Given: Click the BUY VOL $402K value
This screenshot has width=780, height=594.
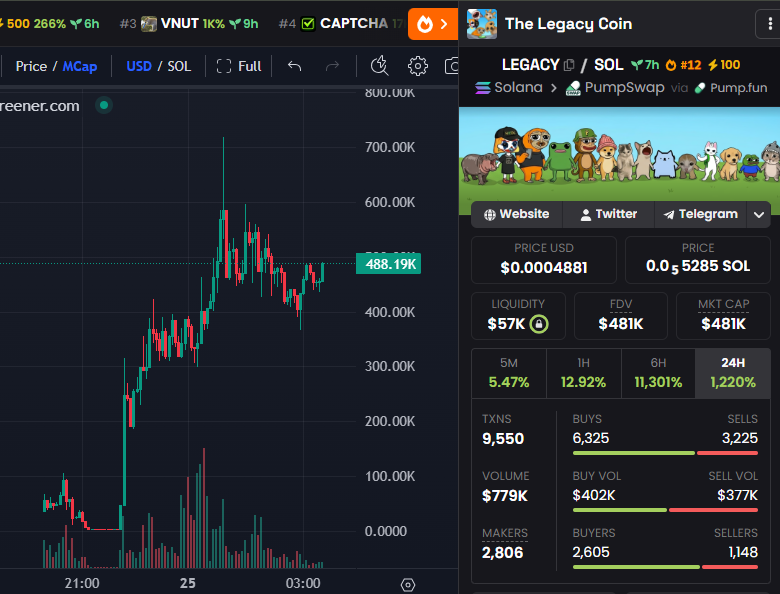Looking at the screenshot, I should [x=593, y=495].
